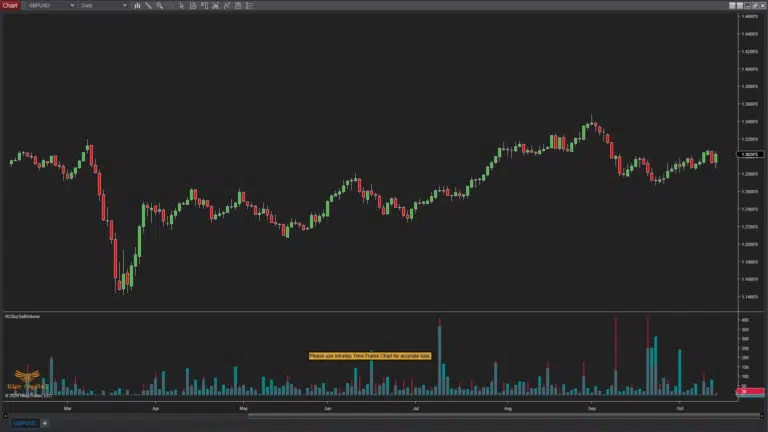
Task: Select the zoom magnifier tool
Action: coord(160,5)
